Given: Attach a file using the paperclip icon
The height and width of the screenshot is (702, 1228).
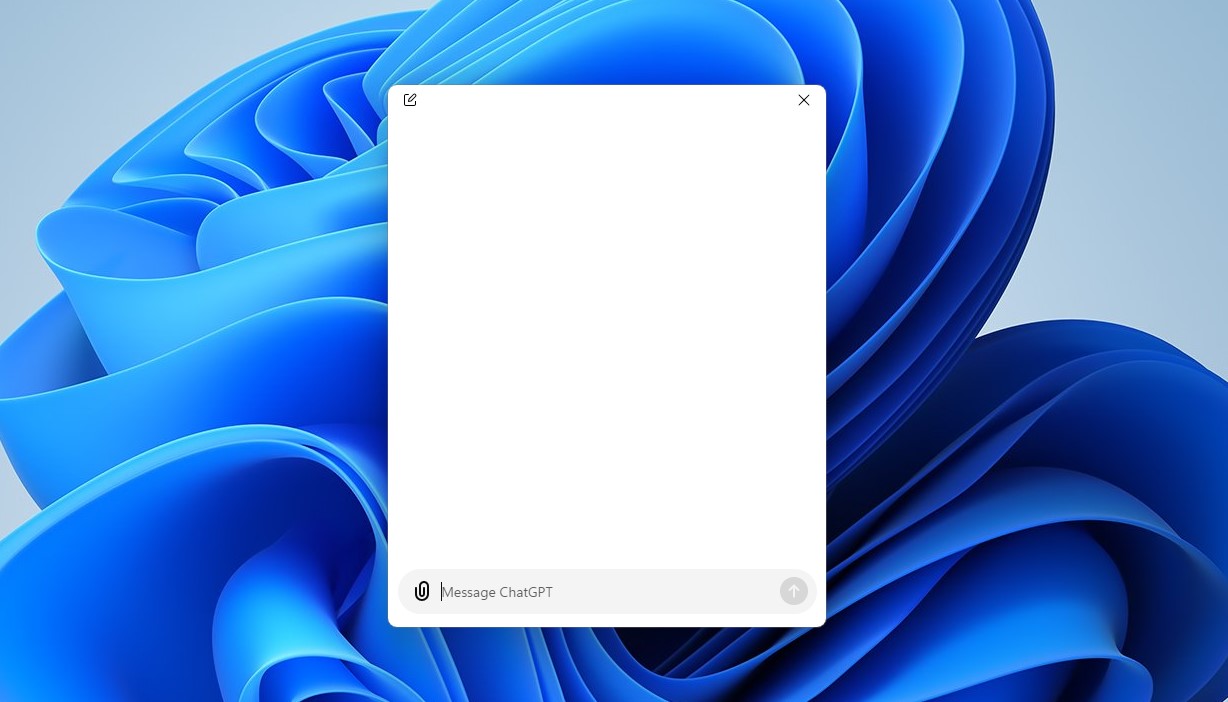Looking at the screenshot, I should click(422, 591).
